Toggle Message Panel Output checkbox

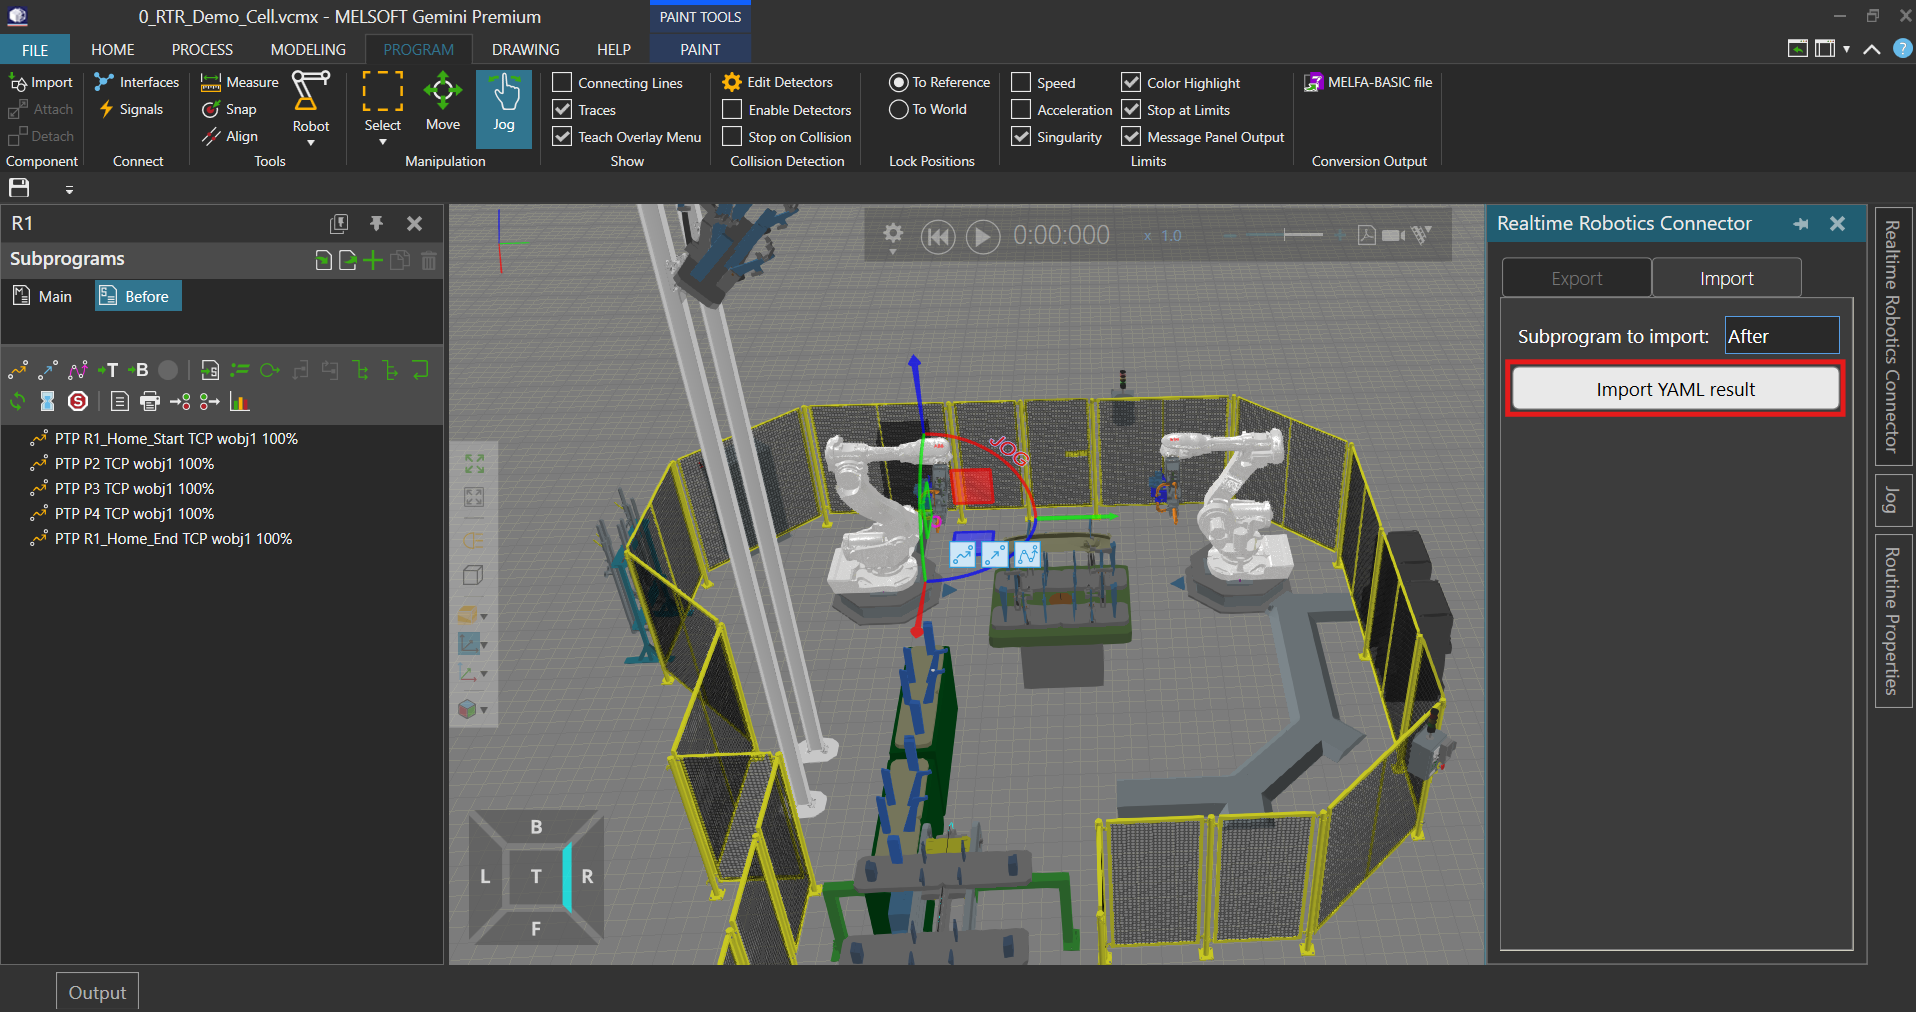click(1131, 136)
